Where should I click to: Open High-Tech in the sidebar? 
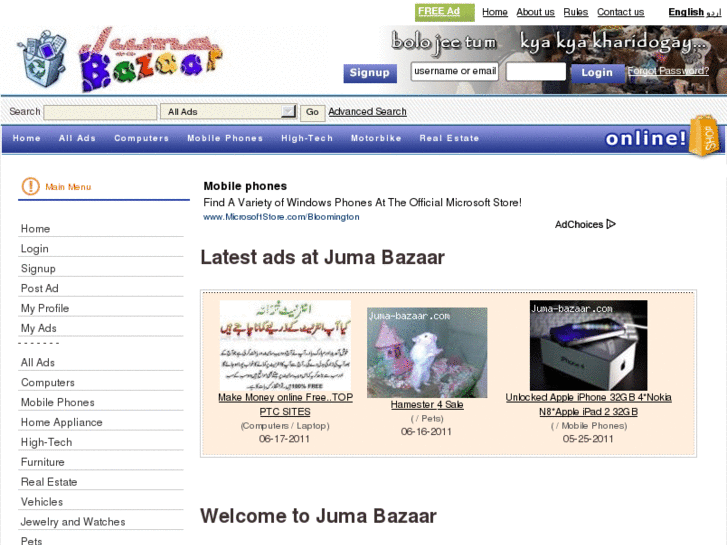pos(46,442)
